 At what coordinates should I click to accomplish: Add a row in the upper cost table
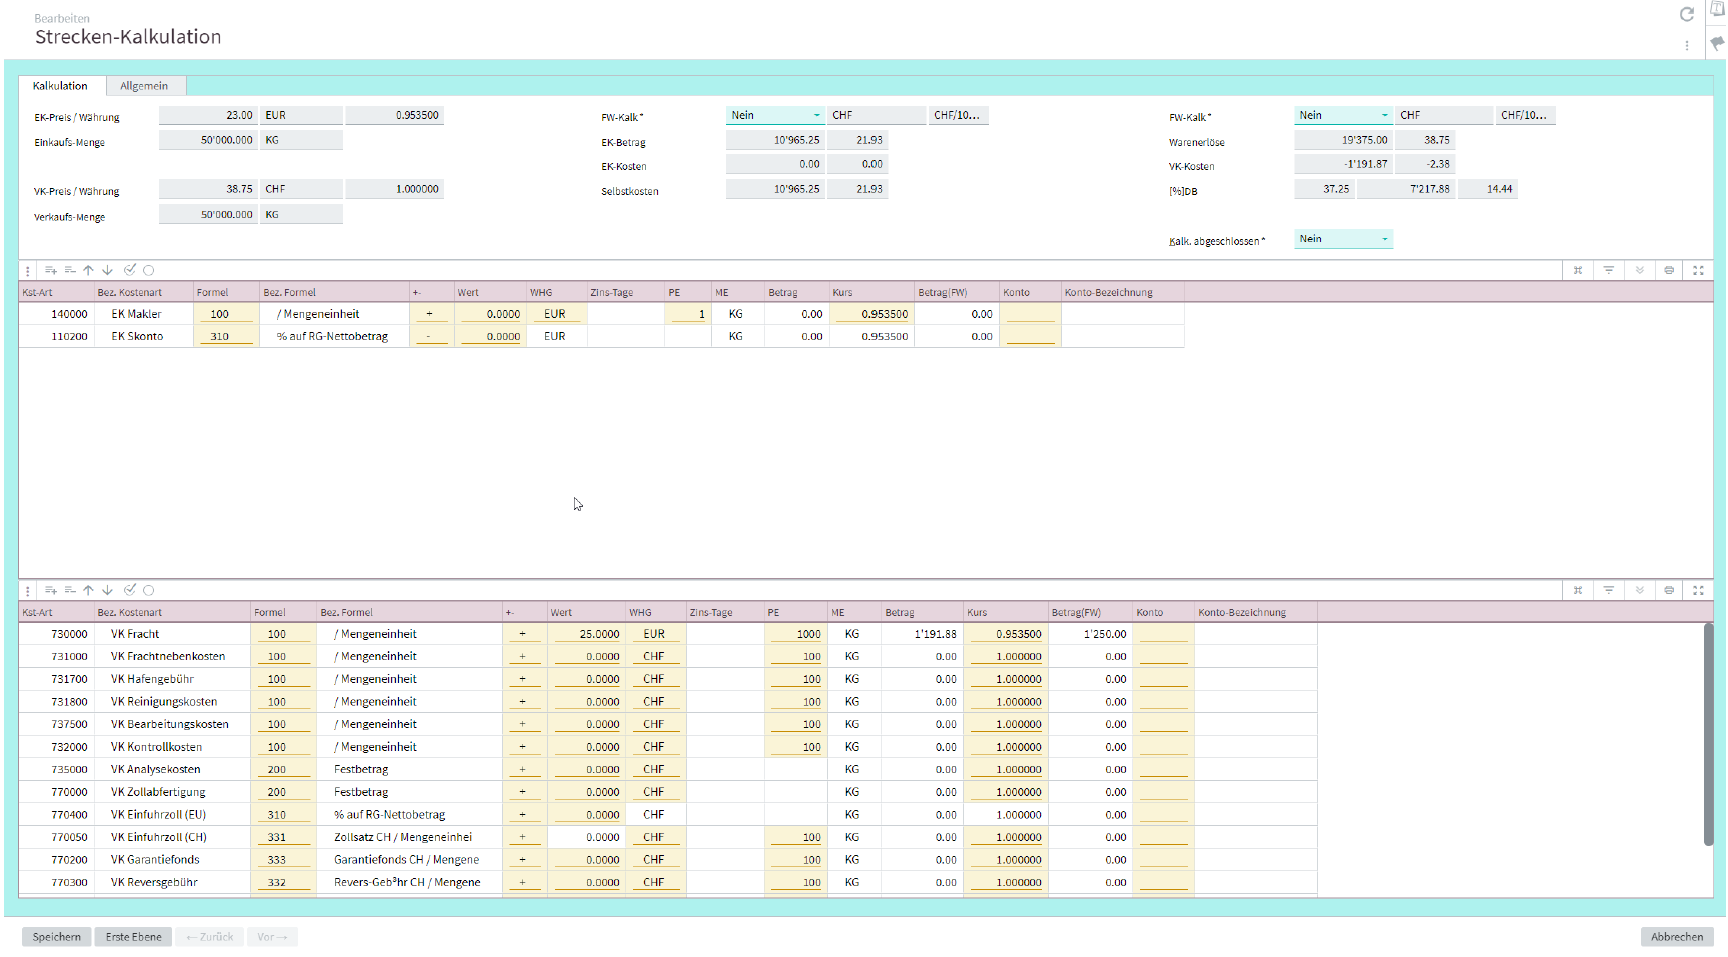pos(50,270)
